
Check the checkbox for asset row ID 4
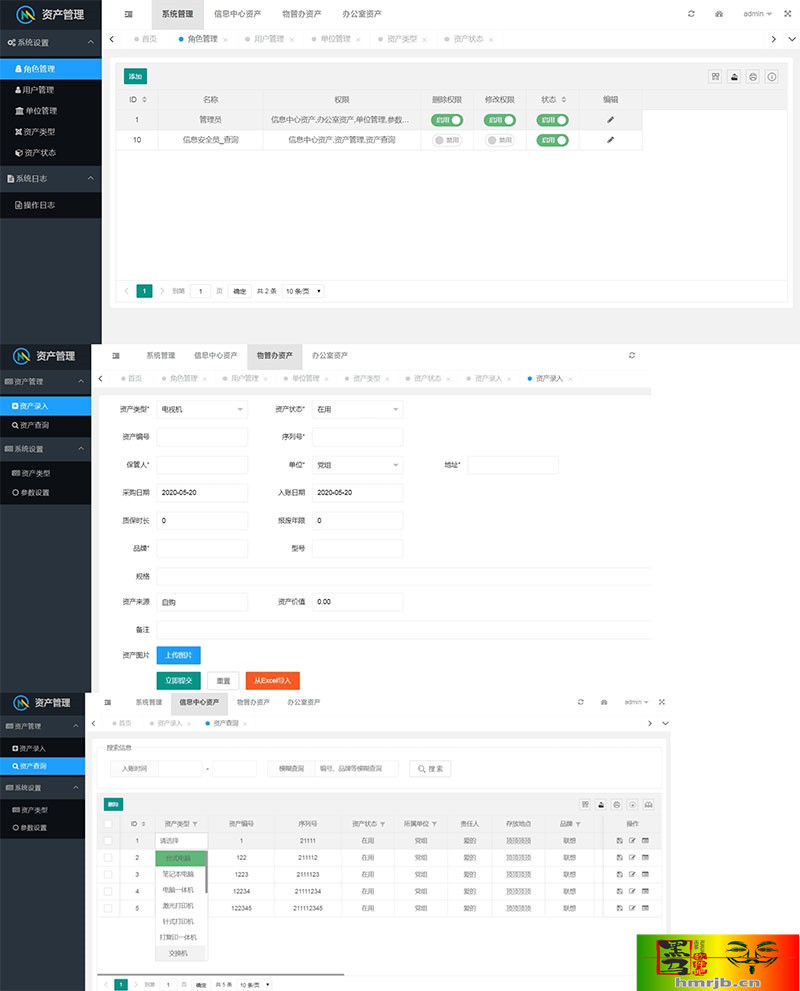[x=108, y=891]
